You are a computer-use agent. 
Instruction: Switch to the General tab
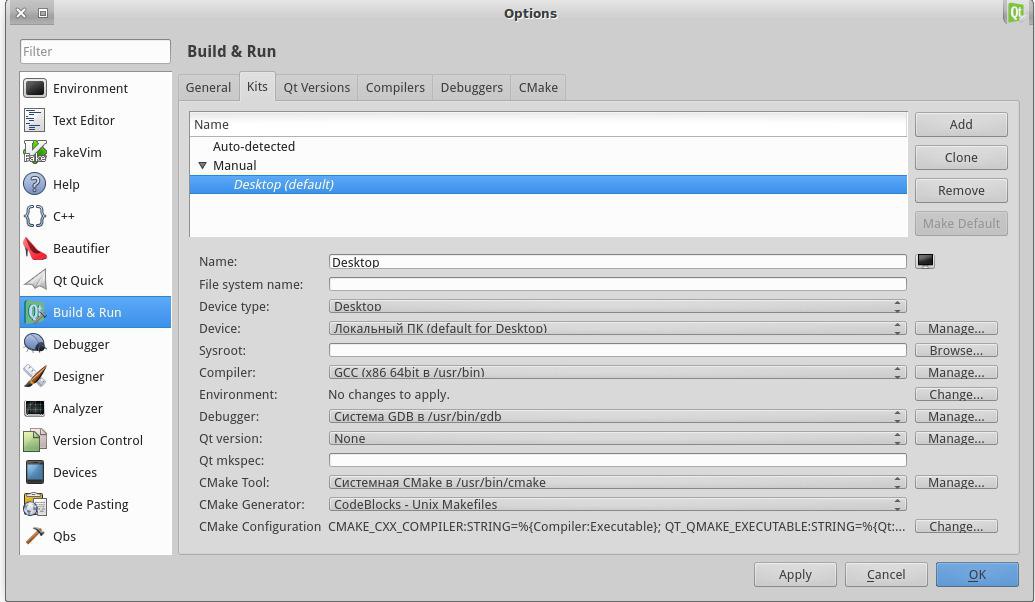[x=209, y=87]
